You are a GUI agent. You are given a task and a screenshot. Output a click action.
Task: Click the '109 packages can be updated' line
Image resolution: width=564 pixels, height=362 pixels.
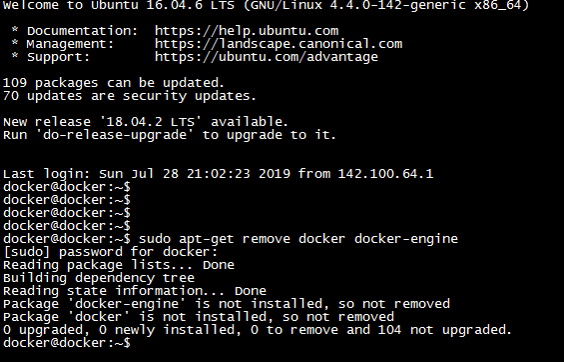114,83
